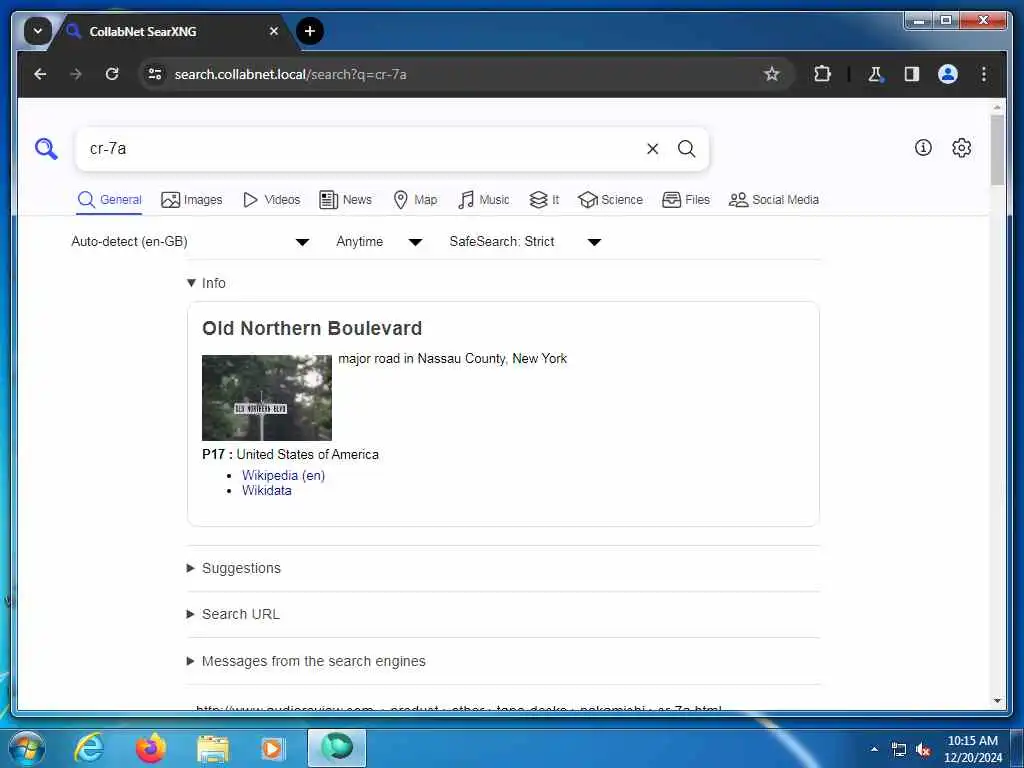Image resolution: width=1024 pixels, height=768 pixels.
Task: Expand the Suggestions section
Action: [x=234, y=568]
